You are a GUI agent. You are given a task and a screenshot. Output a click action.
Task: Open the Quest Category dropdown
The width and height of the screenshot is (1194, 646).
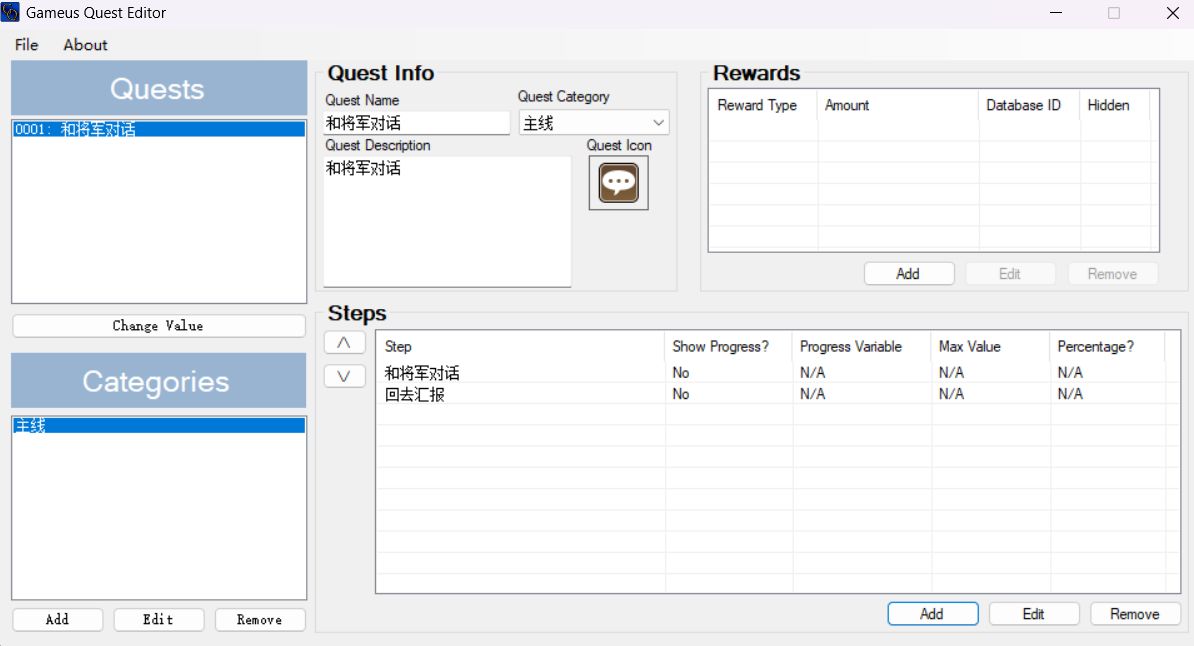coord(594,123)
